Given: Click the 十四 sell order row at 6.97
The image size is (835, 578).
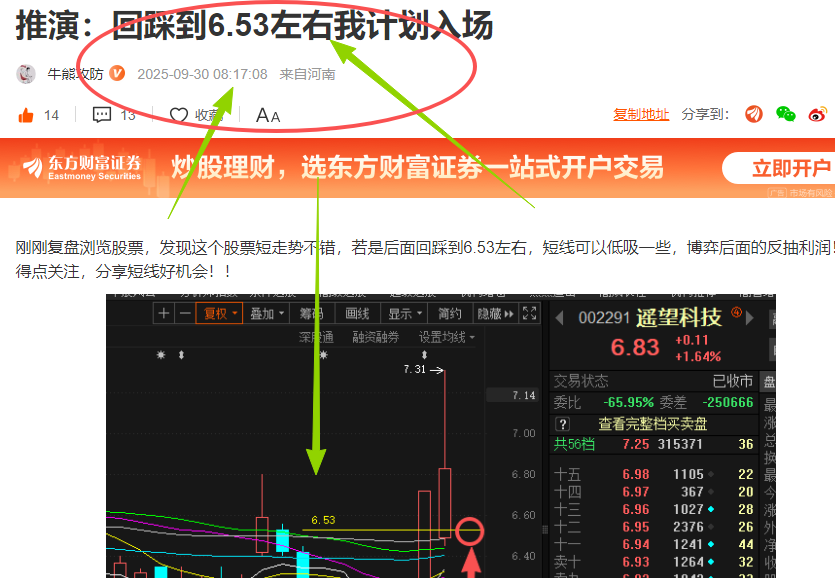Looking at the screenshot, I should click(653, 492).
